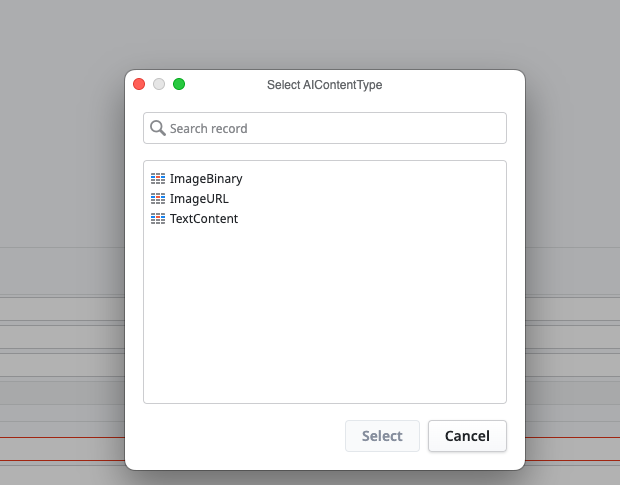Select the ImageBinary record icon
Viewport: 620px width, 485px height.
point(158,179)
